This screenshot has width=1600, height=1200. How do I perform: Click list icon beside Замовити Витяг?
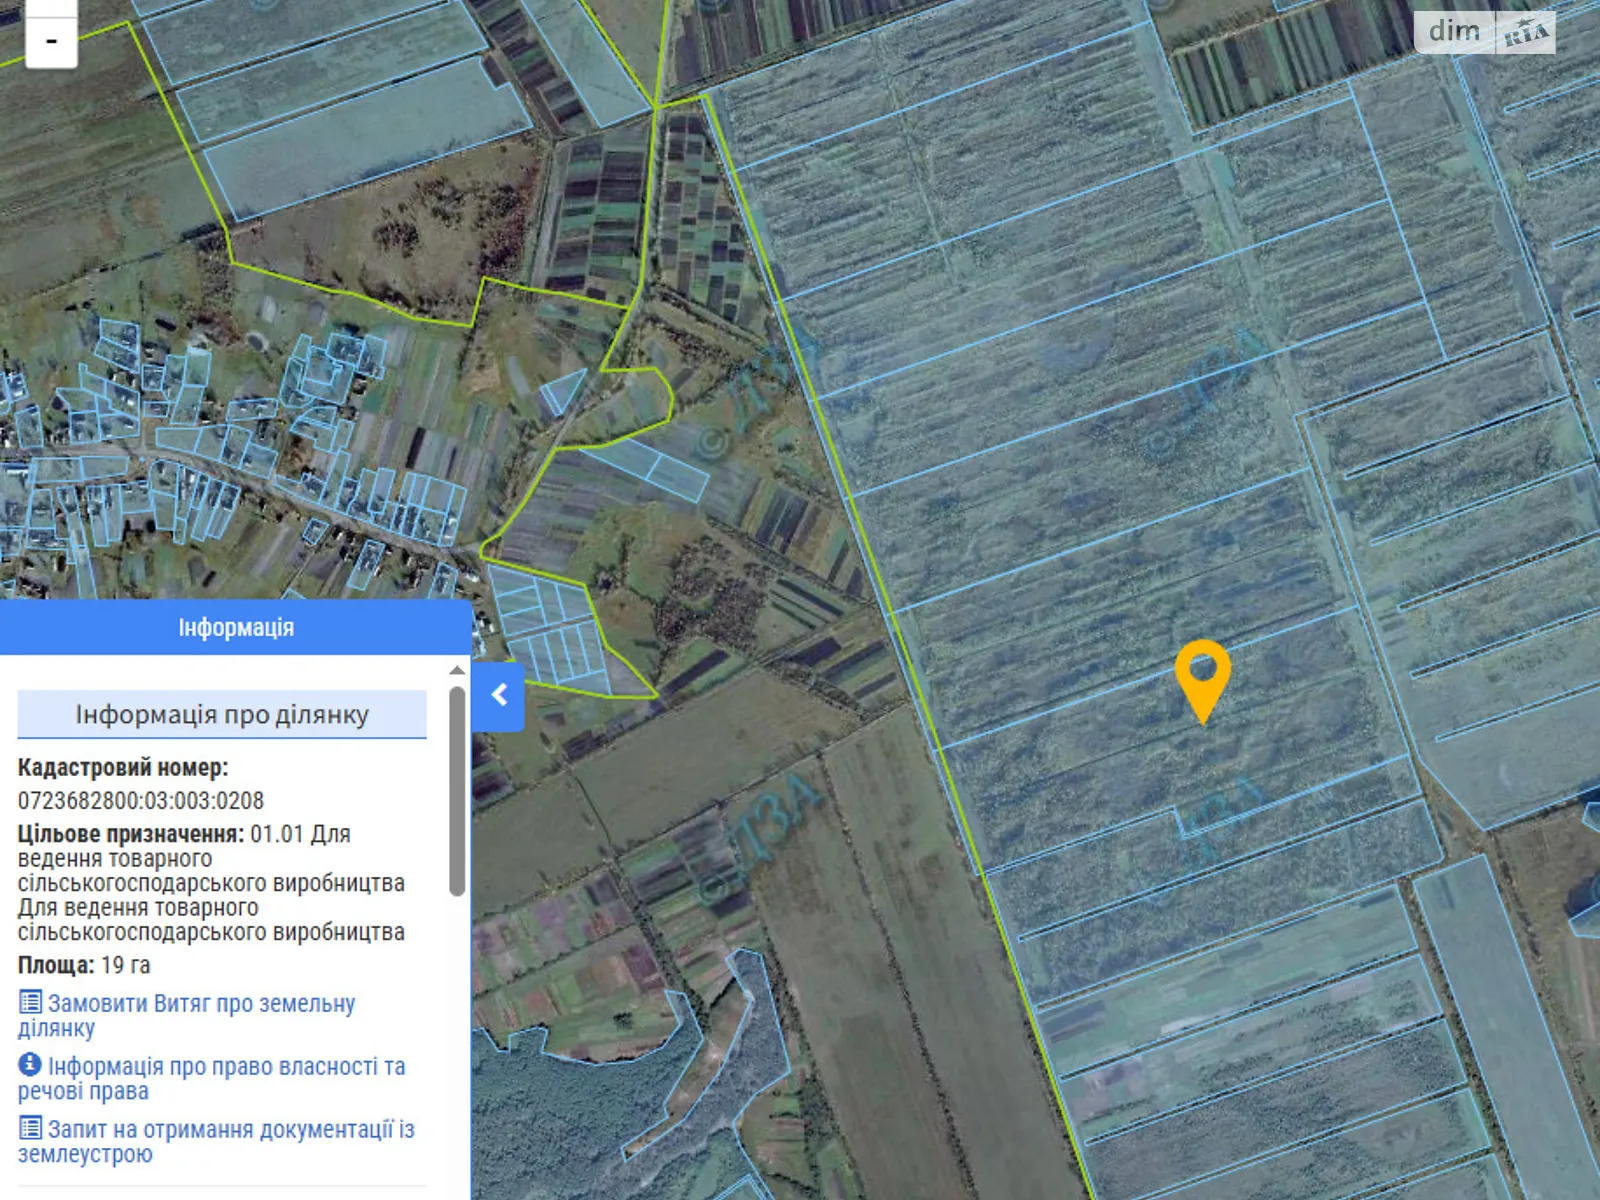click(31, 1002)
